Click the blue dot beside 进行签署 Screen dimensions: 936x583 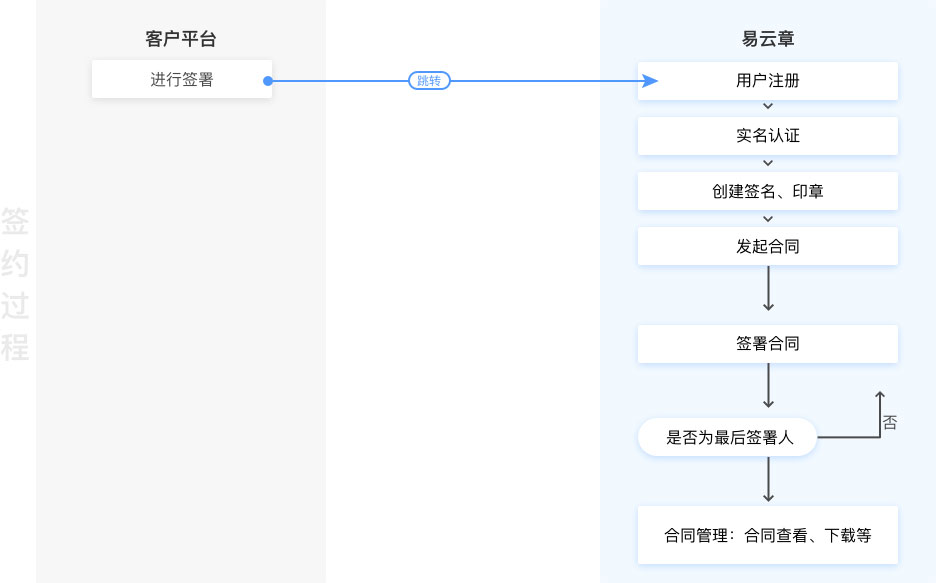pos(268,81)
